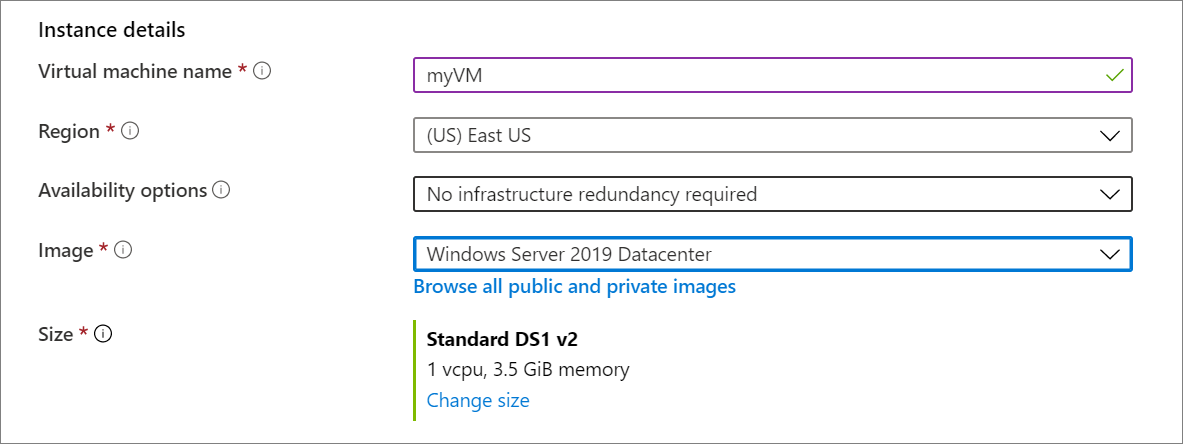1183x444 pixels.
Task: Click the chevron arrow of Region dropdown
Action: coord(1110,136)
